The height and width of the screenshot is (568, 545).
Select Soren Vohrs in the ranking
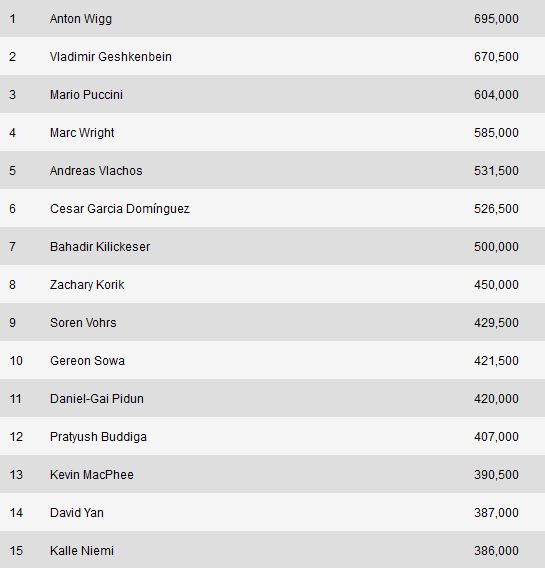tap(83, 323)
